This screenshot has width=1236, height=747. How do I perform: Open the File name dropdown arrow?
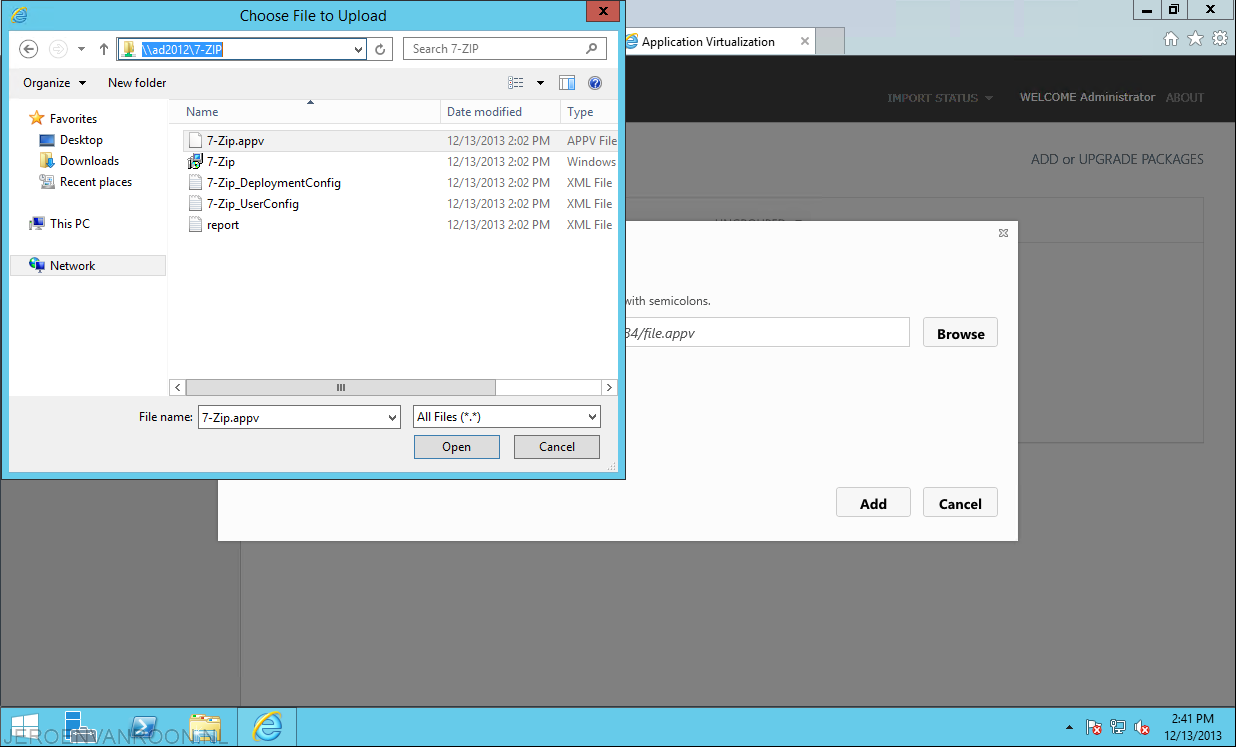click(392, 418)
